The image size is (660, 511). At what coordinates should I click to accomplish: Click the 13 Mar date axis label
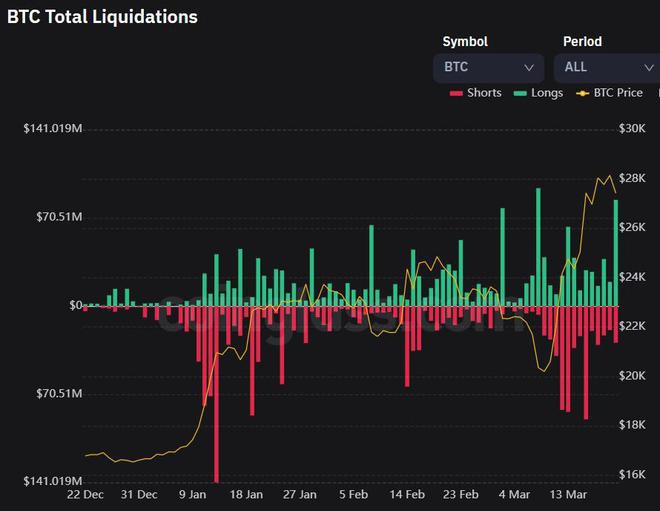point(569,494)
